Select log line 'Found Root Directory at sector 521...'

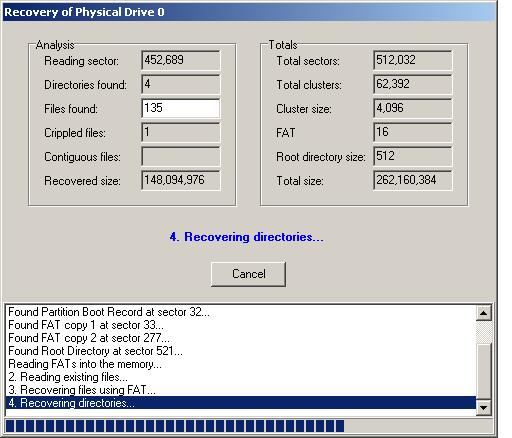[x=241, y=351]
